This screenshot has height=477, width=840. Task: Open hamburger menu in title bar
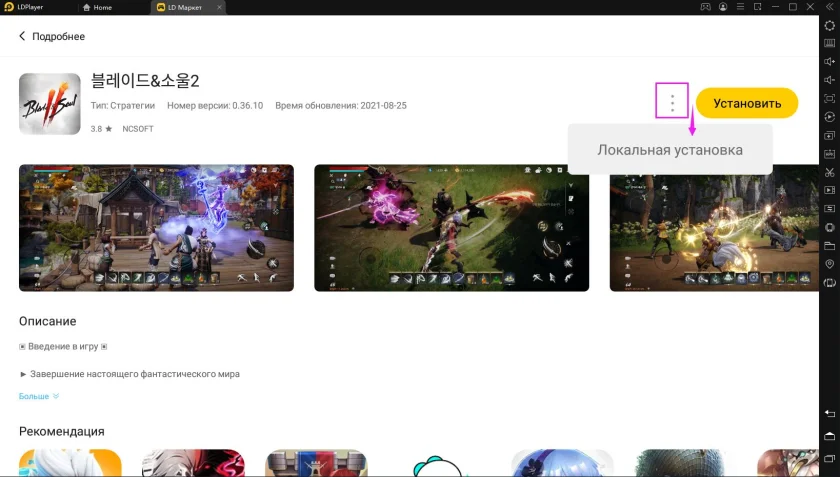tap(740, 7)
